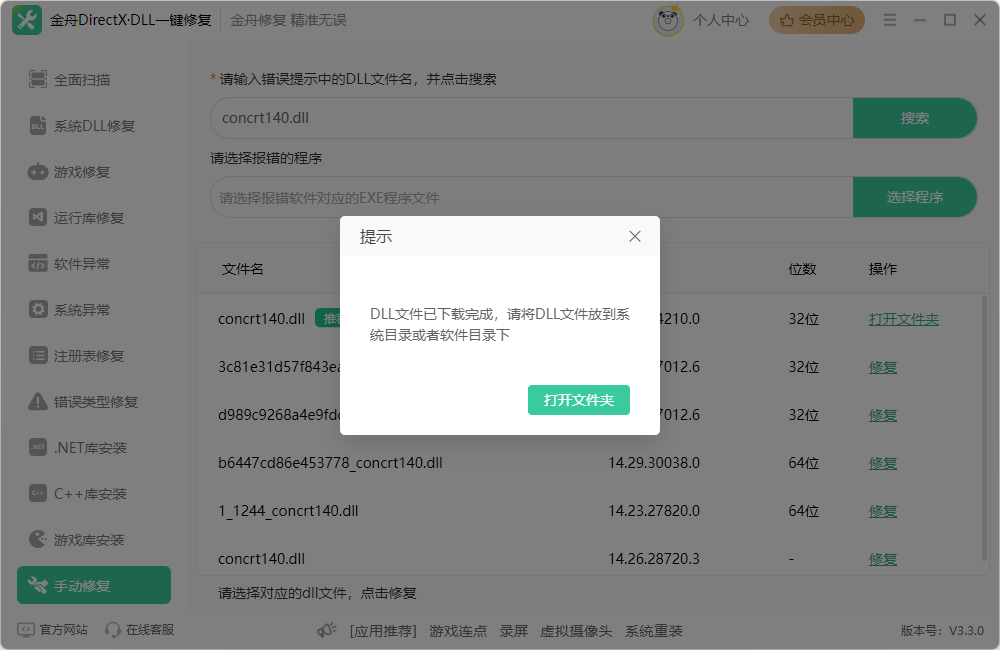Click 修复 for b6447cd86e453778_concrt140.dll
The height and width of the screenshot is (650, 1000).
click(x=883, y=462)
